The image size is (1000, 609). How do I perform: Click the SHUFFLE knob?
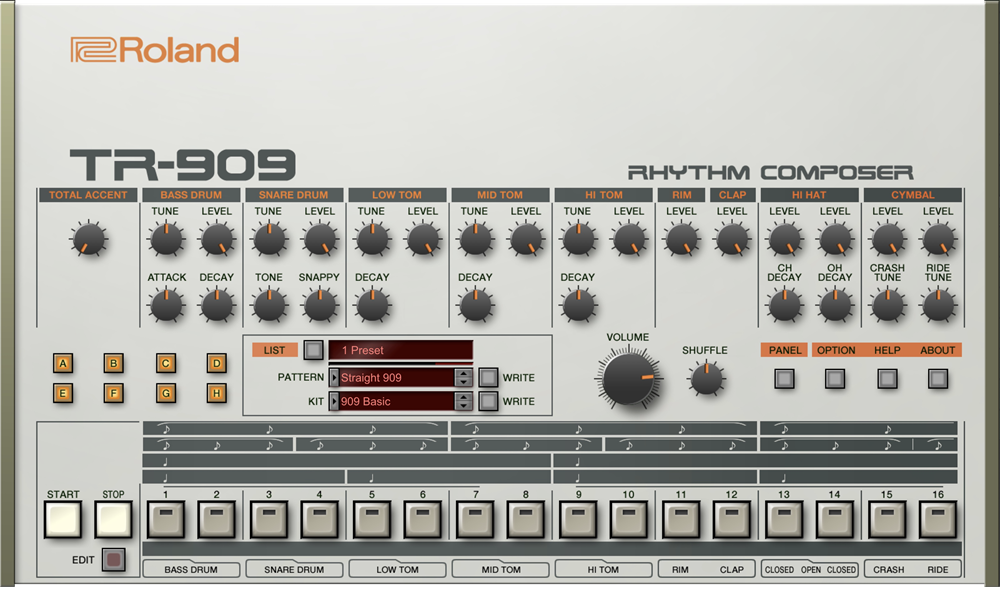706,379
